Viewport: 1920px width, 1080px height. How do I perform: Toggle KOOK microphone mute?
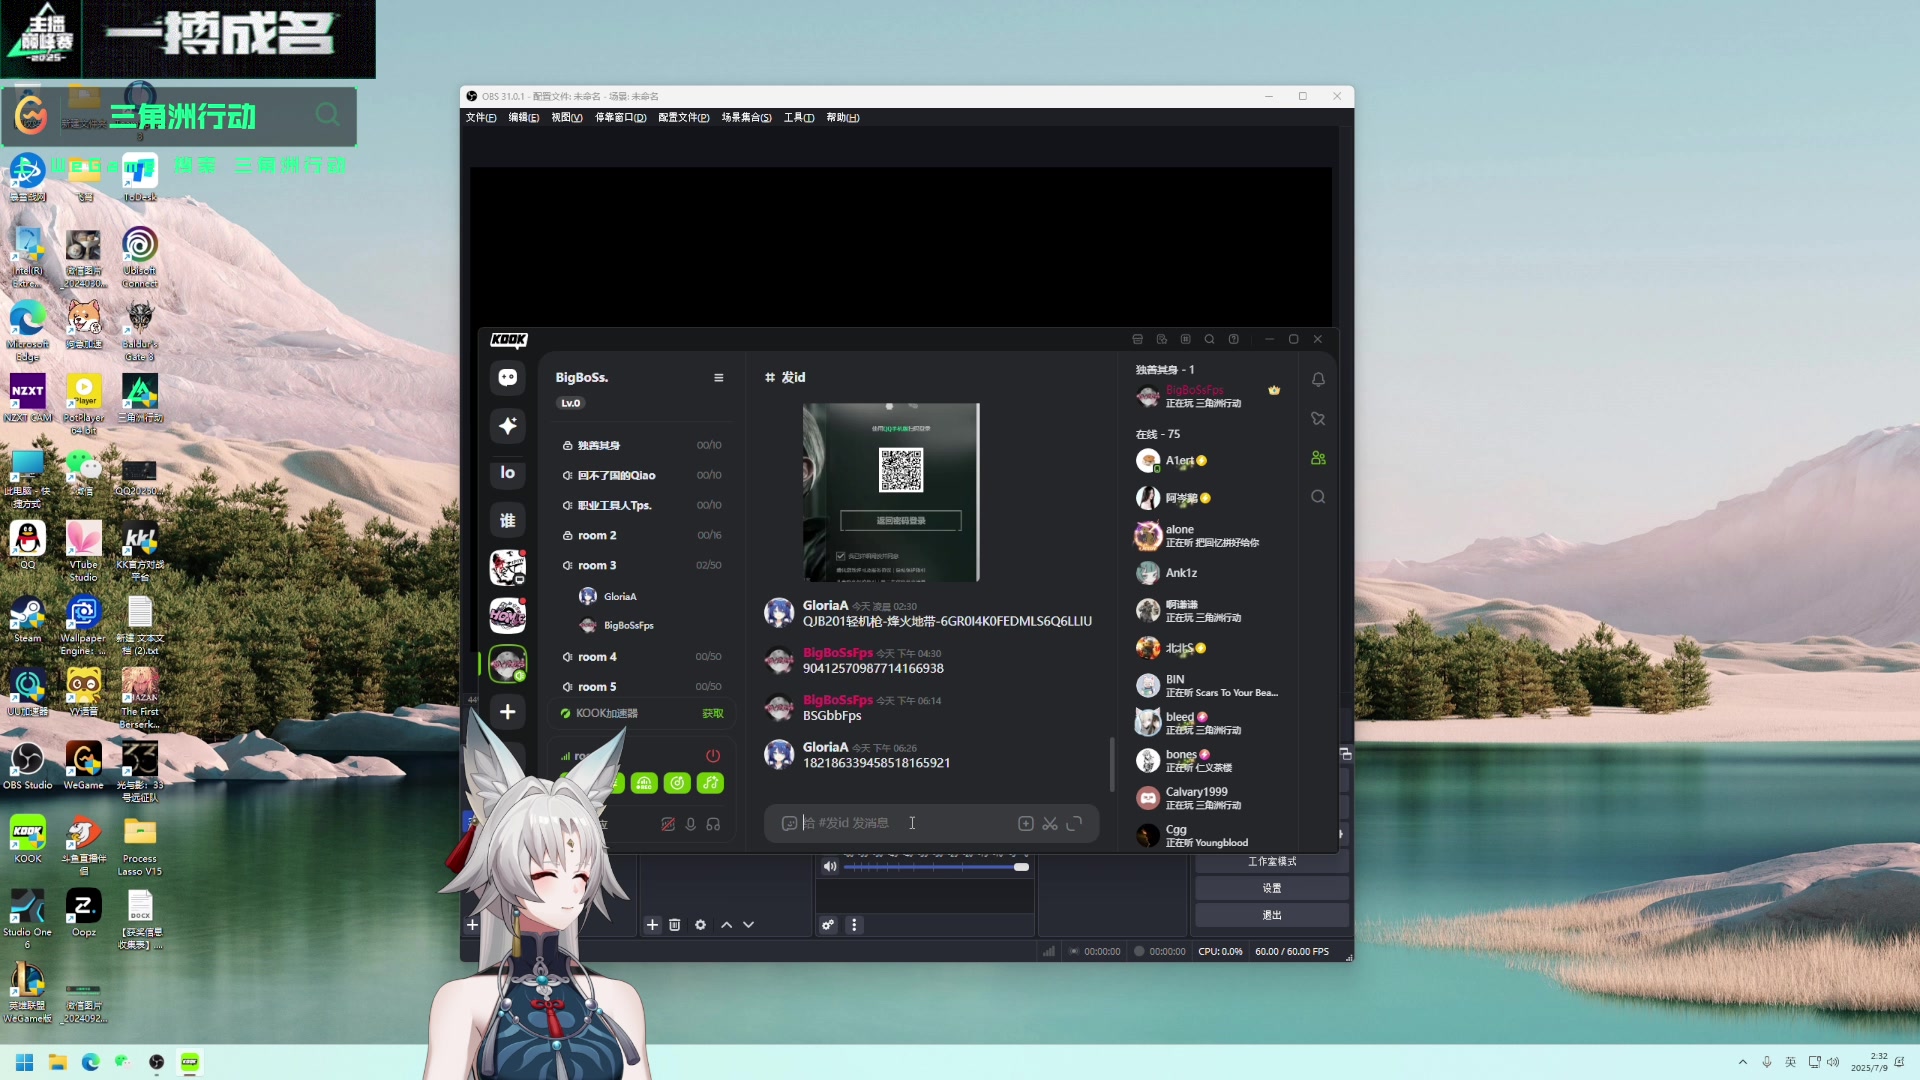[x=690, y=824]
